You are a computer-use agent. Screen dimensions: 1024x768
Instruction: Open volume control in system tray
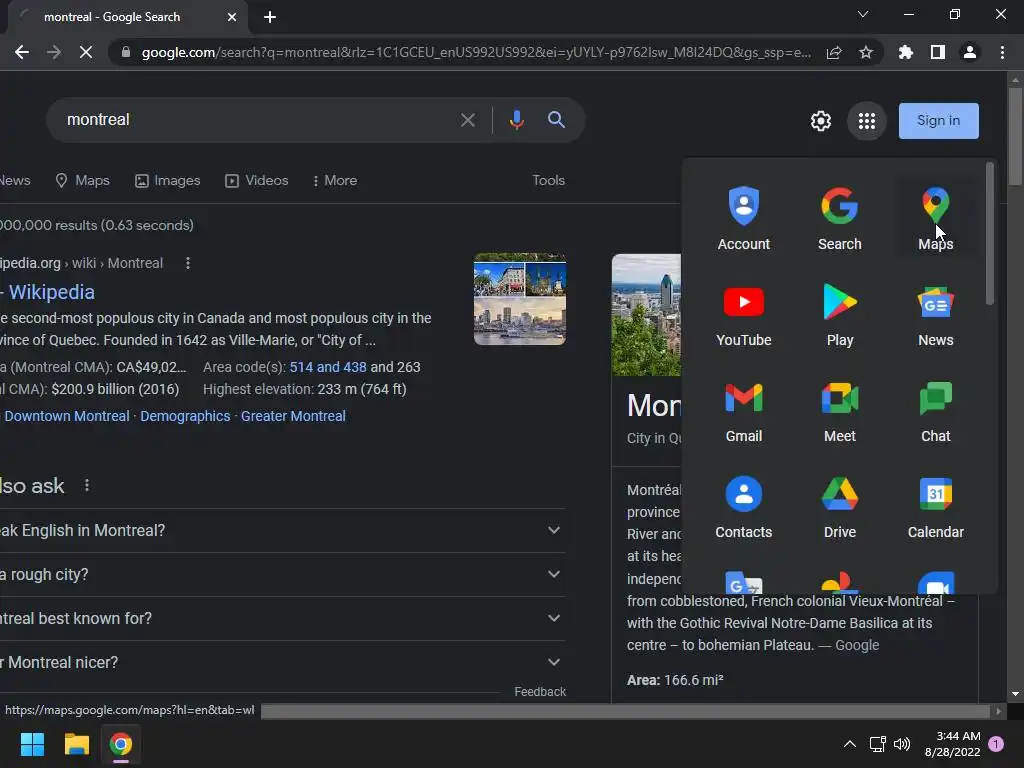902,744
